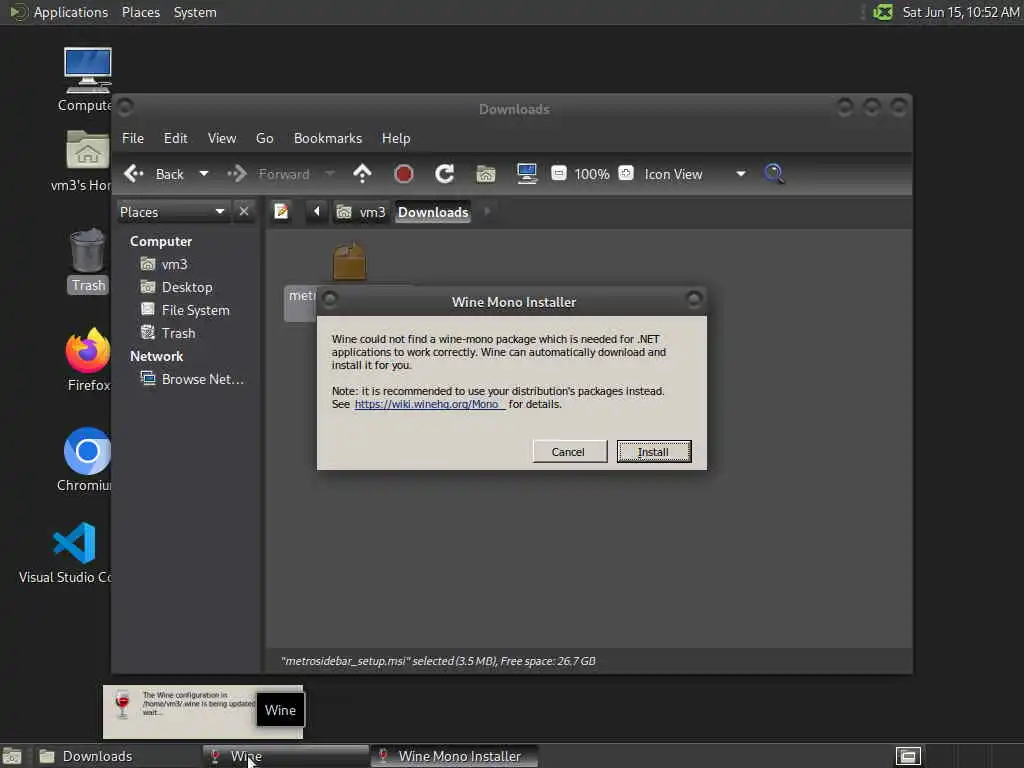
Task: Click the date and time clock
Action: (960, 12)
